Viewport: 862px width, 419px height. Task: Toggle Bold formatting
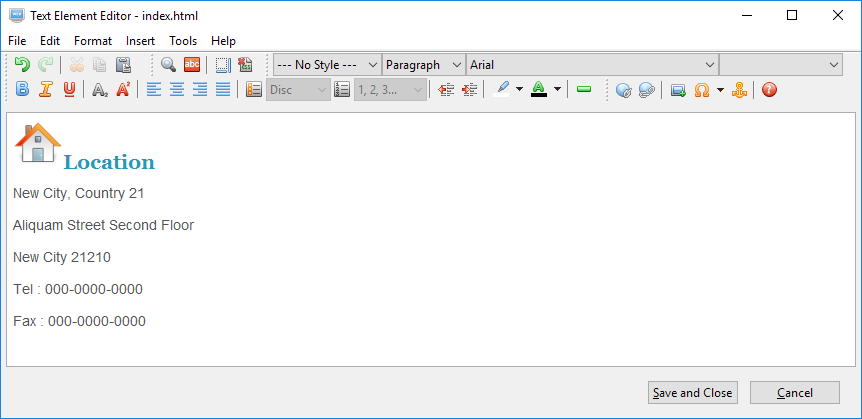[21, 90]
